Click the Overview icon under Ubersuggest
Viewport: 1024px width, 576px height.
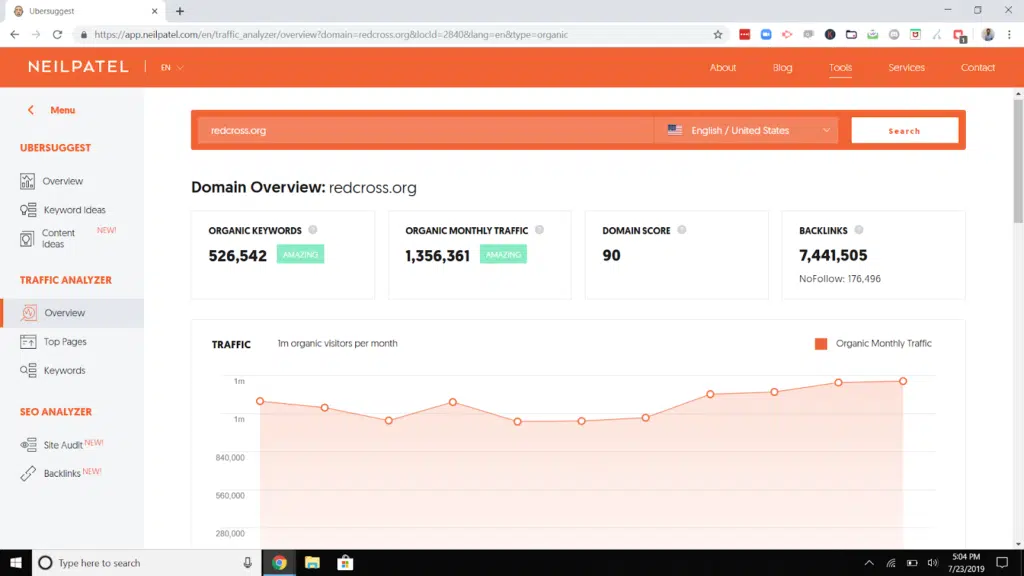coord(27,181)
